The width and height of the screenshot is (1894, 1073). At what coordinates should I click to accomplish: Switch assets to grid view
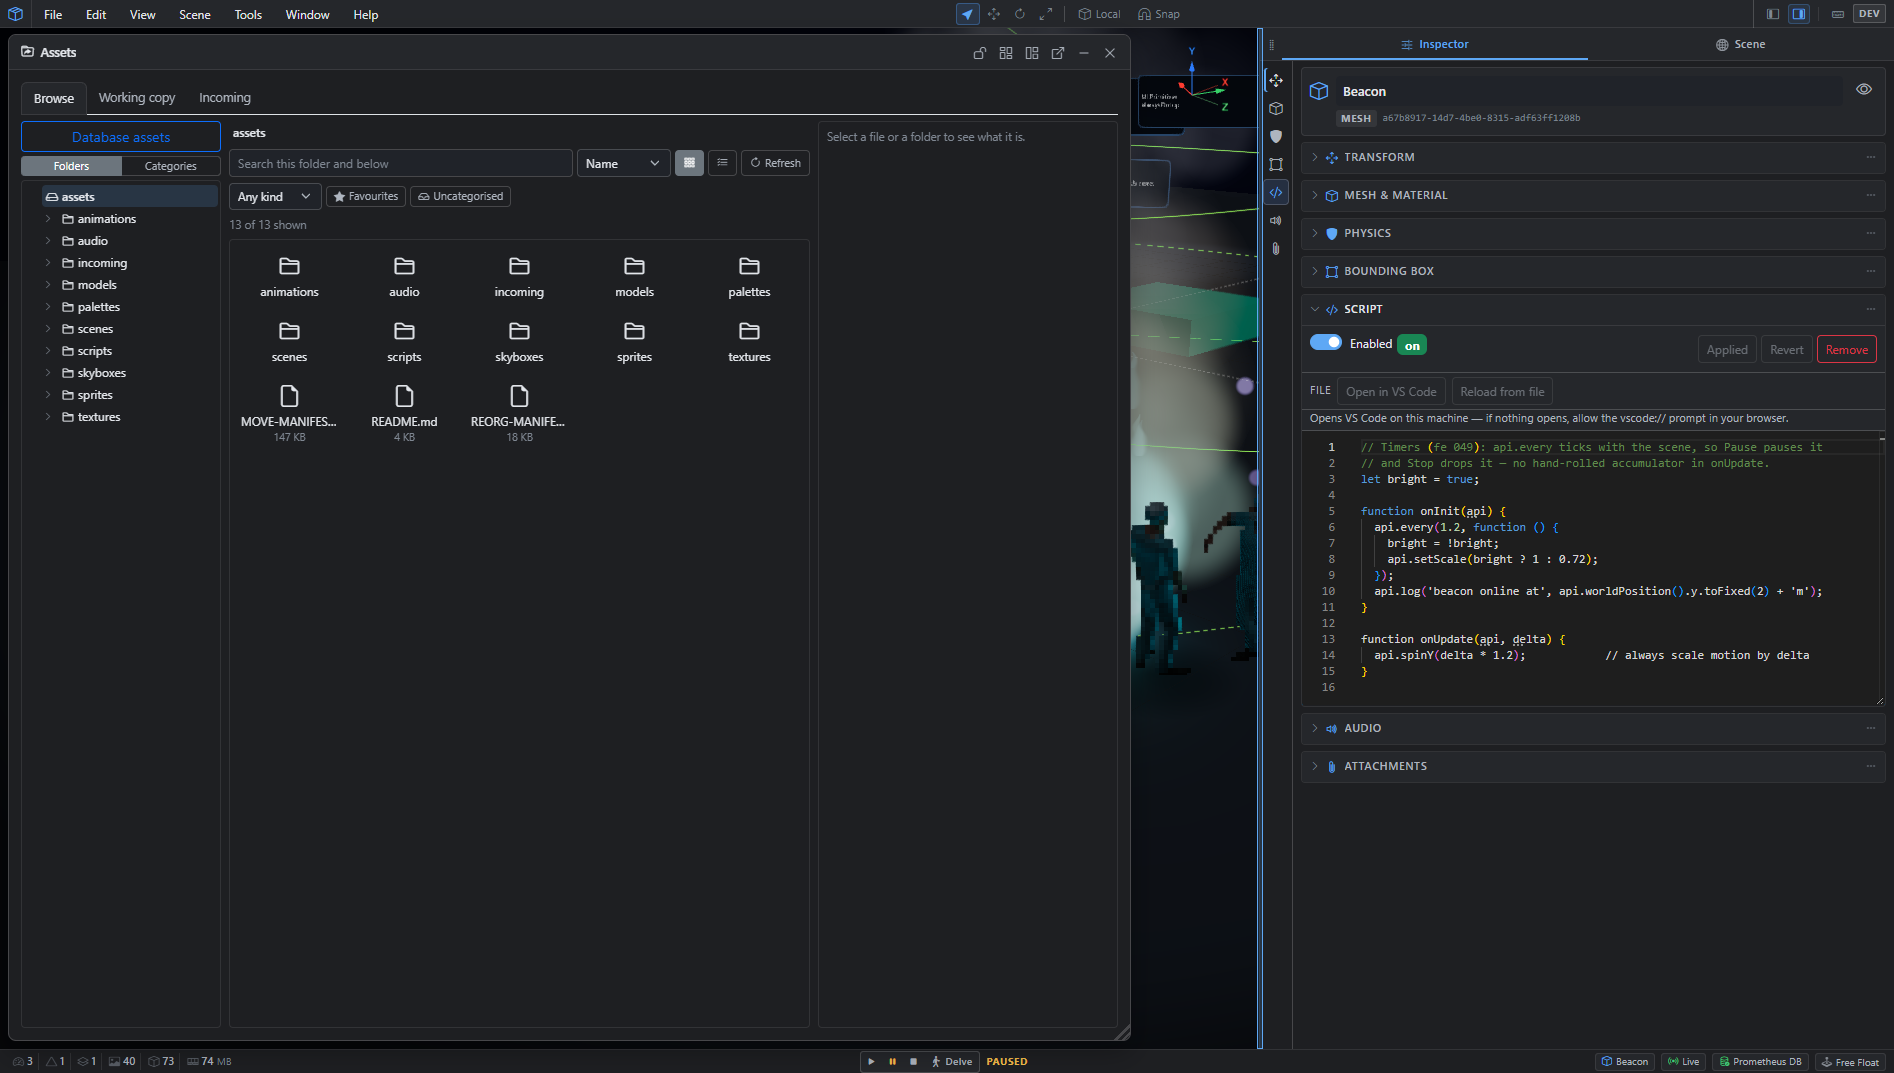tap(689, 163)
